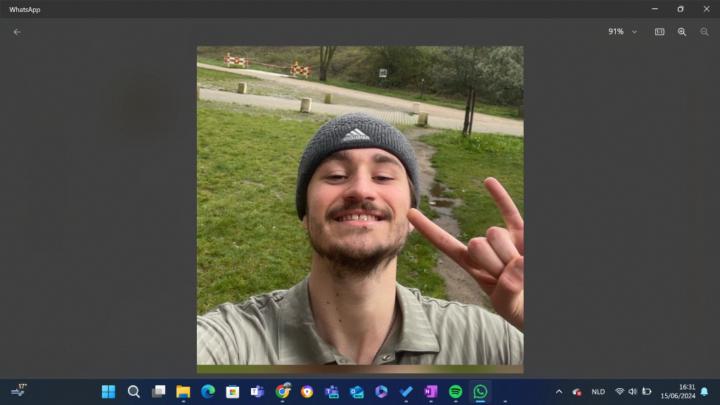
Task: Open the 91% zoom level dropdown
Action: (623, 32)
